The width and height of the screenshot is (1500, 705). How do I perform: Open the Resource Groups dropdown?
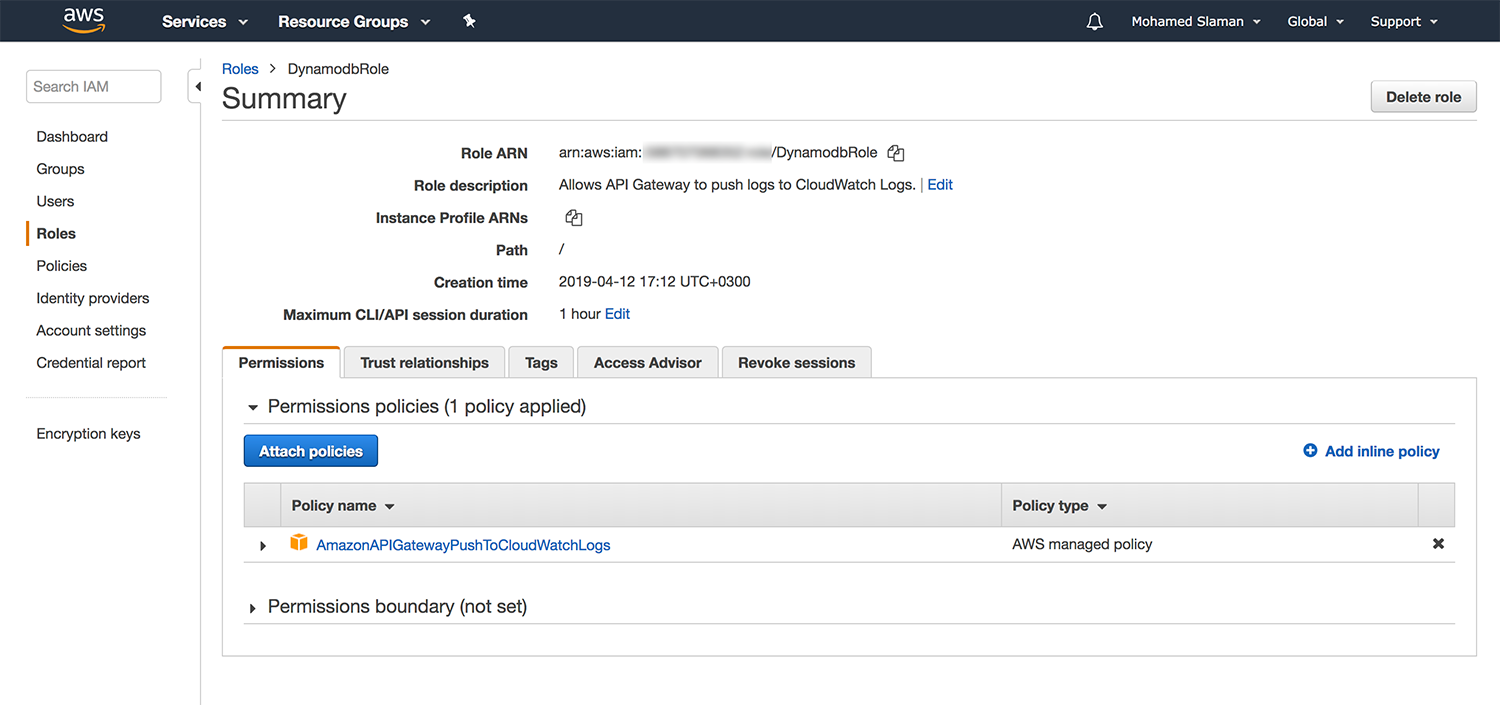click(x=354, y=21)
